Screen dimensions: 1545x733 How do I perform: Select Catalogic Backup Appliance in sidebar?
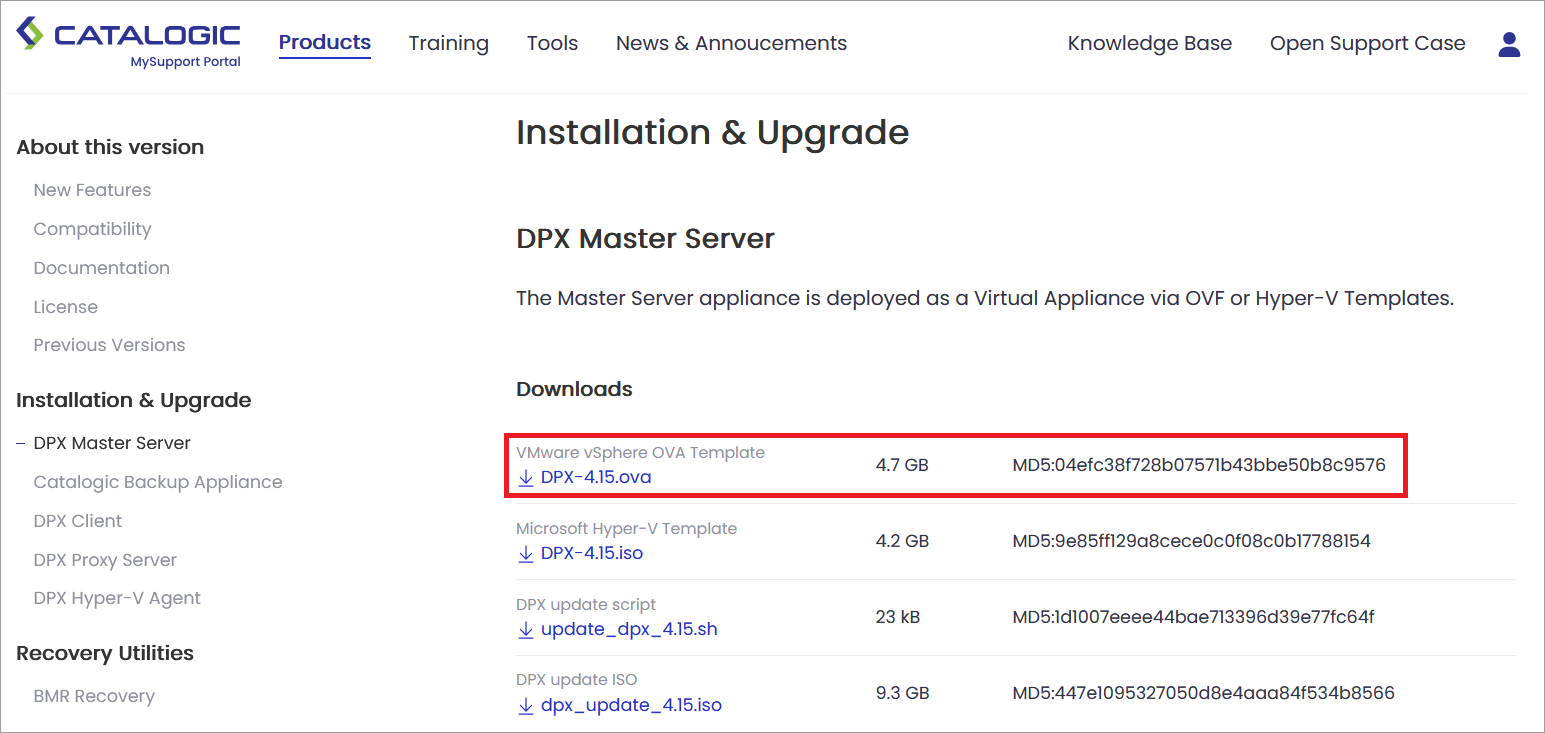point(158,482)
